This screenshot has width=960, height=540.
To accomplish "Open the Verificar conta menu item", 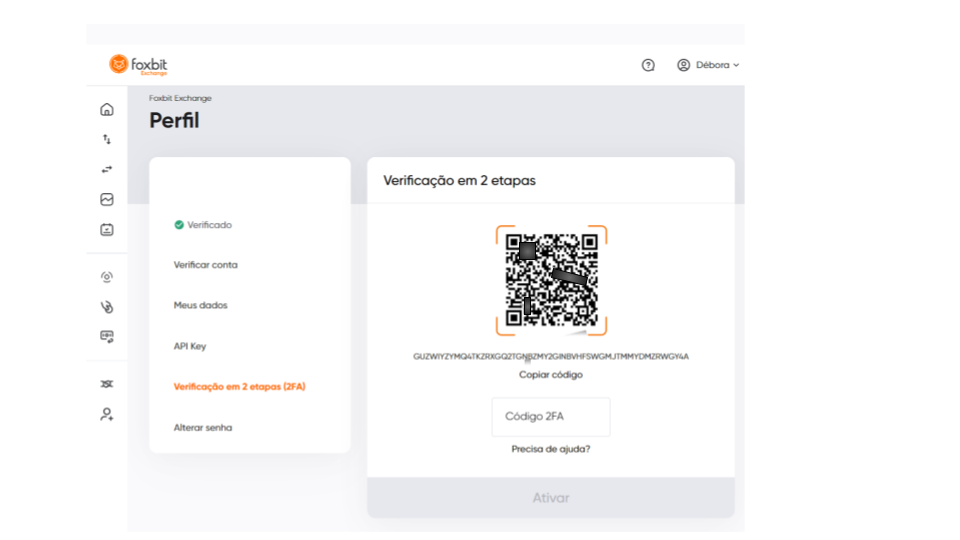I will [x=205, y=265].
